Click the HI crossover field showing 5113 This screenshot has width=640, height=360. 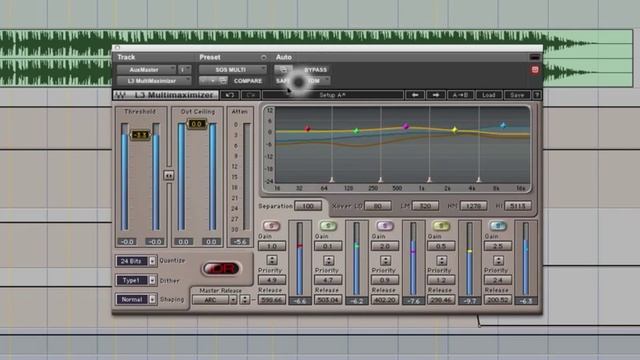coord(518,206)
